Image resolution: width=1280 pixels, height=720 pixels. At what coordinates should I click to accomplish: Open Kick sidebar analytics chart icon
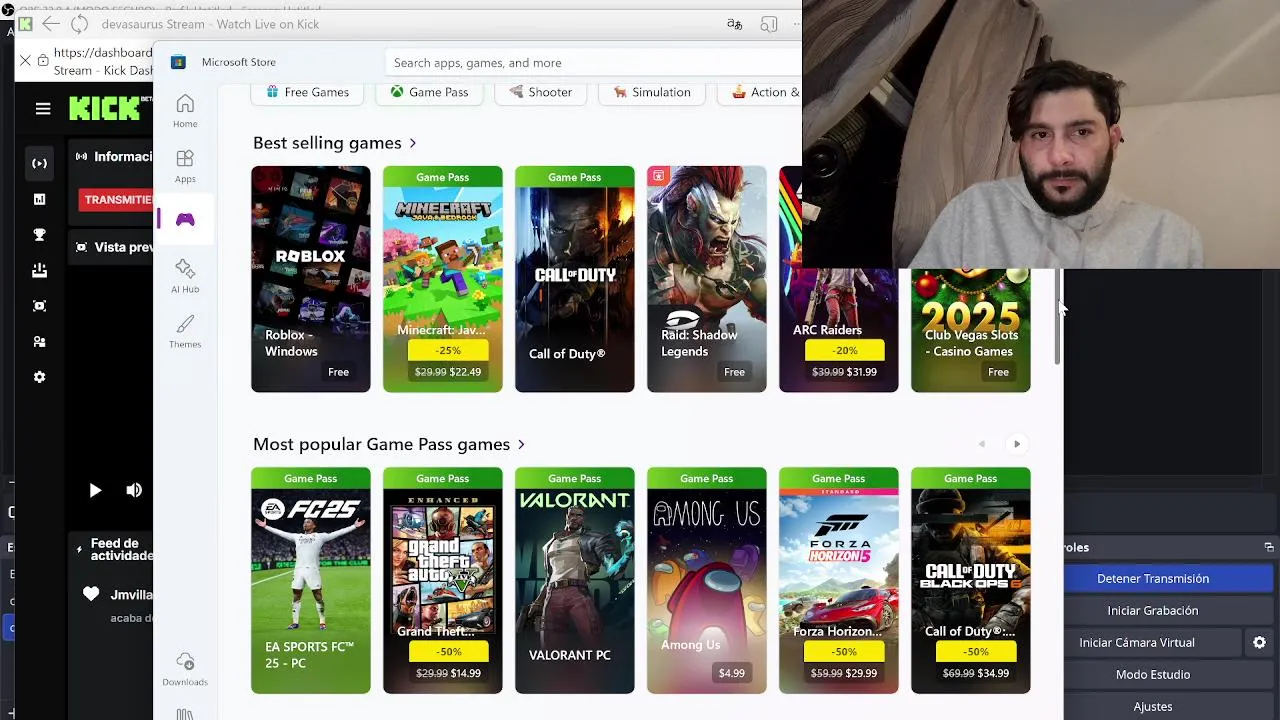39,199
